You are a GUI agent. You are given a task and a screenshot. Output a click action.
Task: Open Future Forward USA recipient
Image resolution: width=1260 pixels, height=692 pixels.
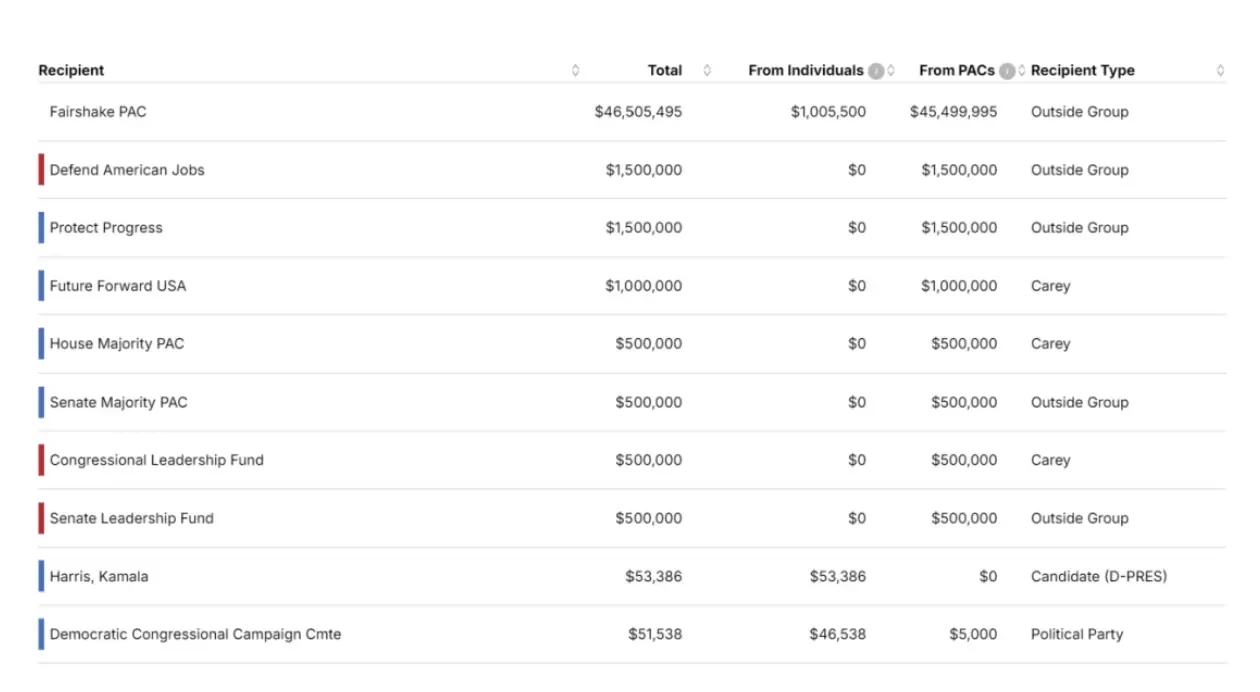pos(118,286)
